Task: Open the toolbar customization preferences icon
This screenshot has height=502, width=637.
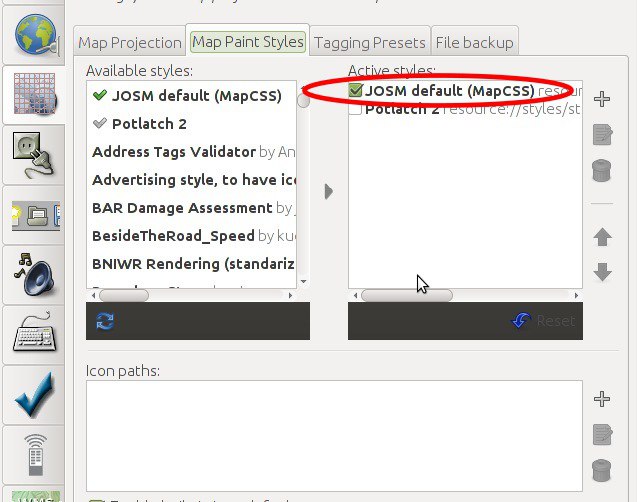Action: (34, 215)
